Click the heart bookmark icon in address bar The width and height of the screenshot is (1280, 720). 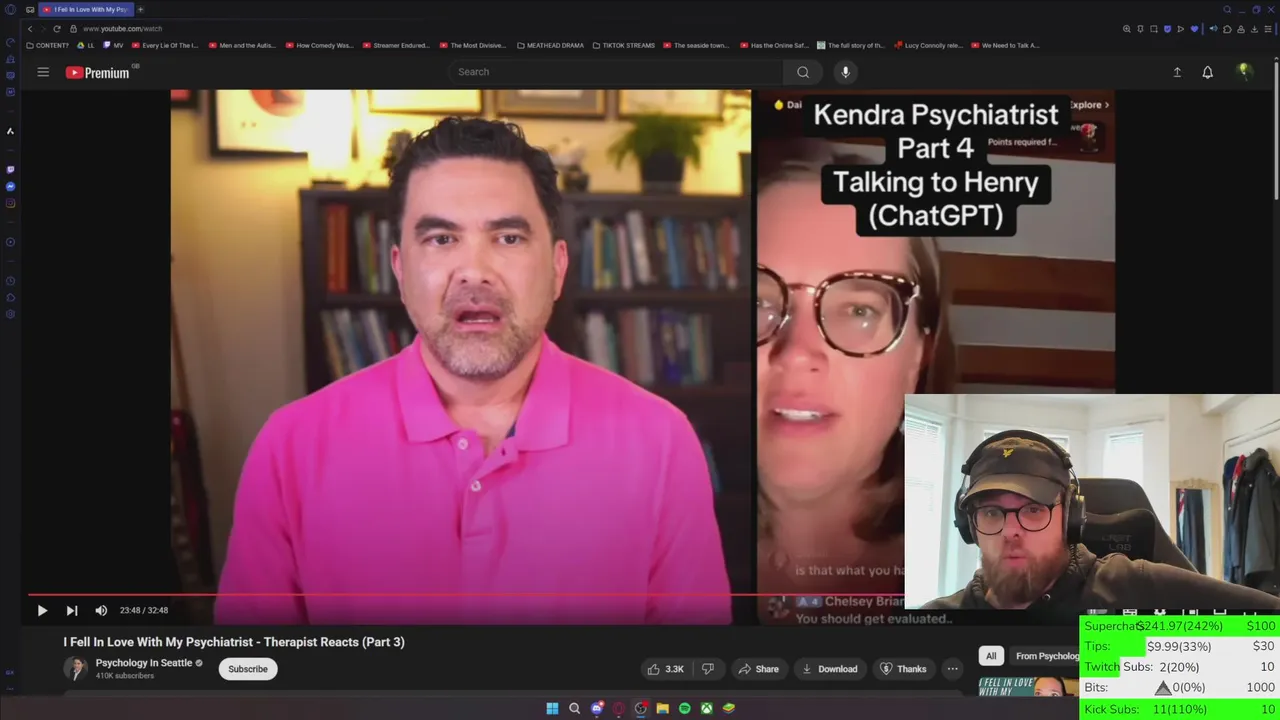point(1194,29)
